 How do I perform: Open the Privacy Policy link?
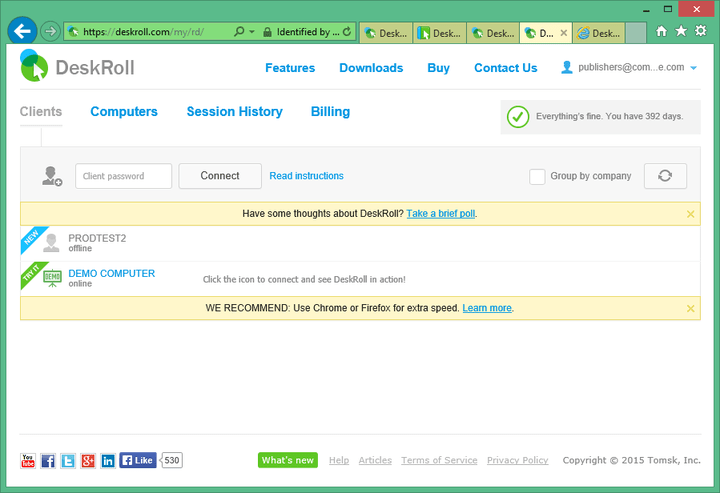click(518, 460)
